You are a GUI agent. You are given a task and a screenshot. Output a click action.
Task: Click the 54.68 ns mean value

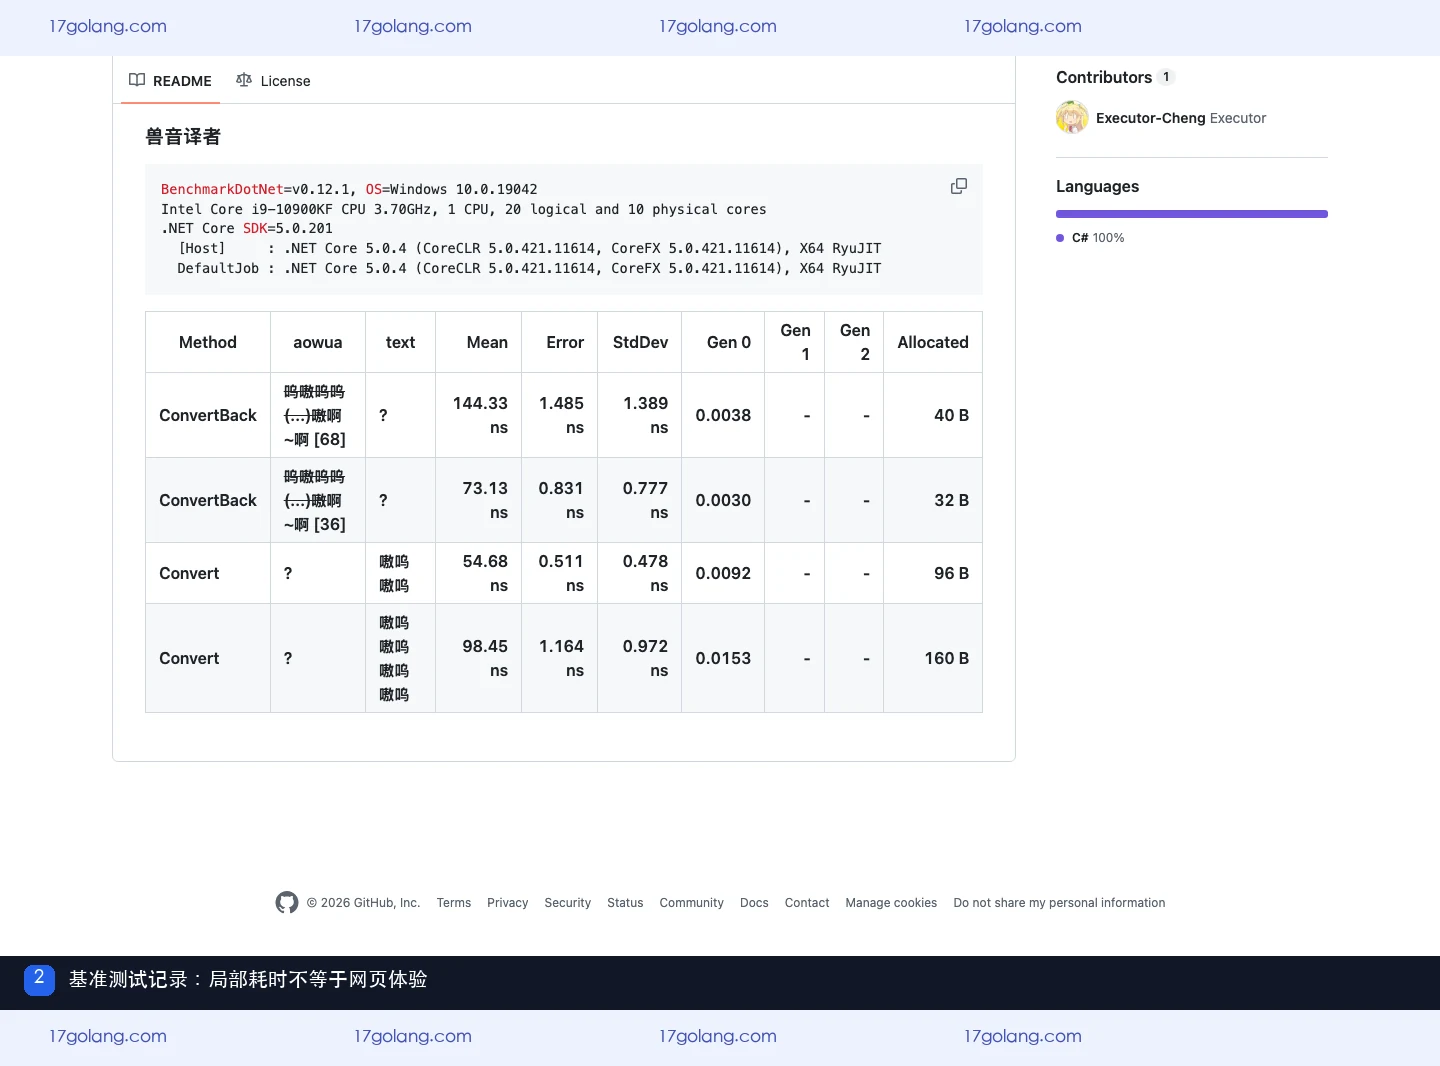click(x=485, y=573)
